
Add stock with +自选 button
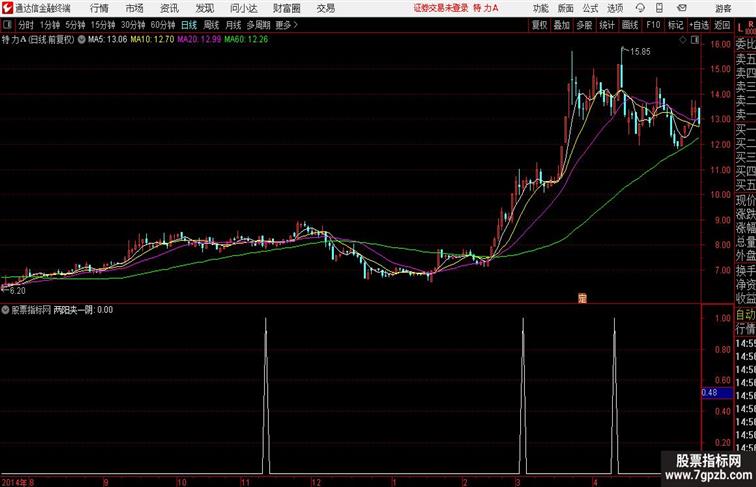pyautogui.click(x=699, y=25)
